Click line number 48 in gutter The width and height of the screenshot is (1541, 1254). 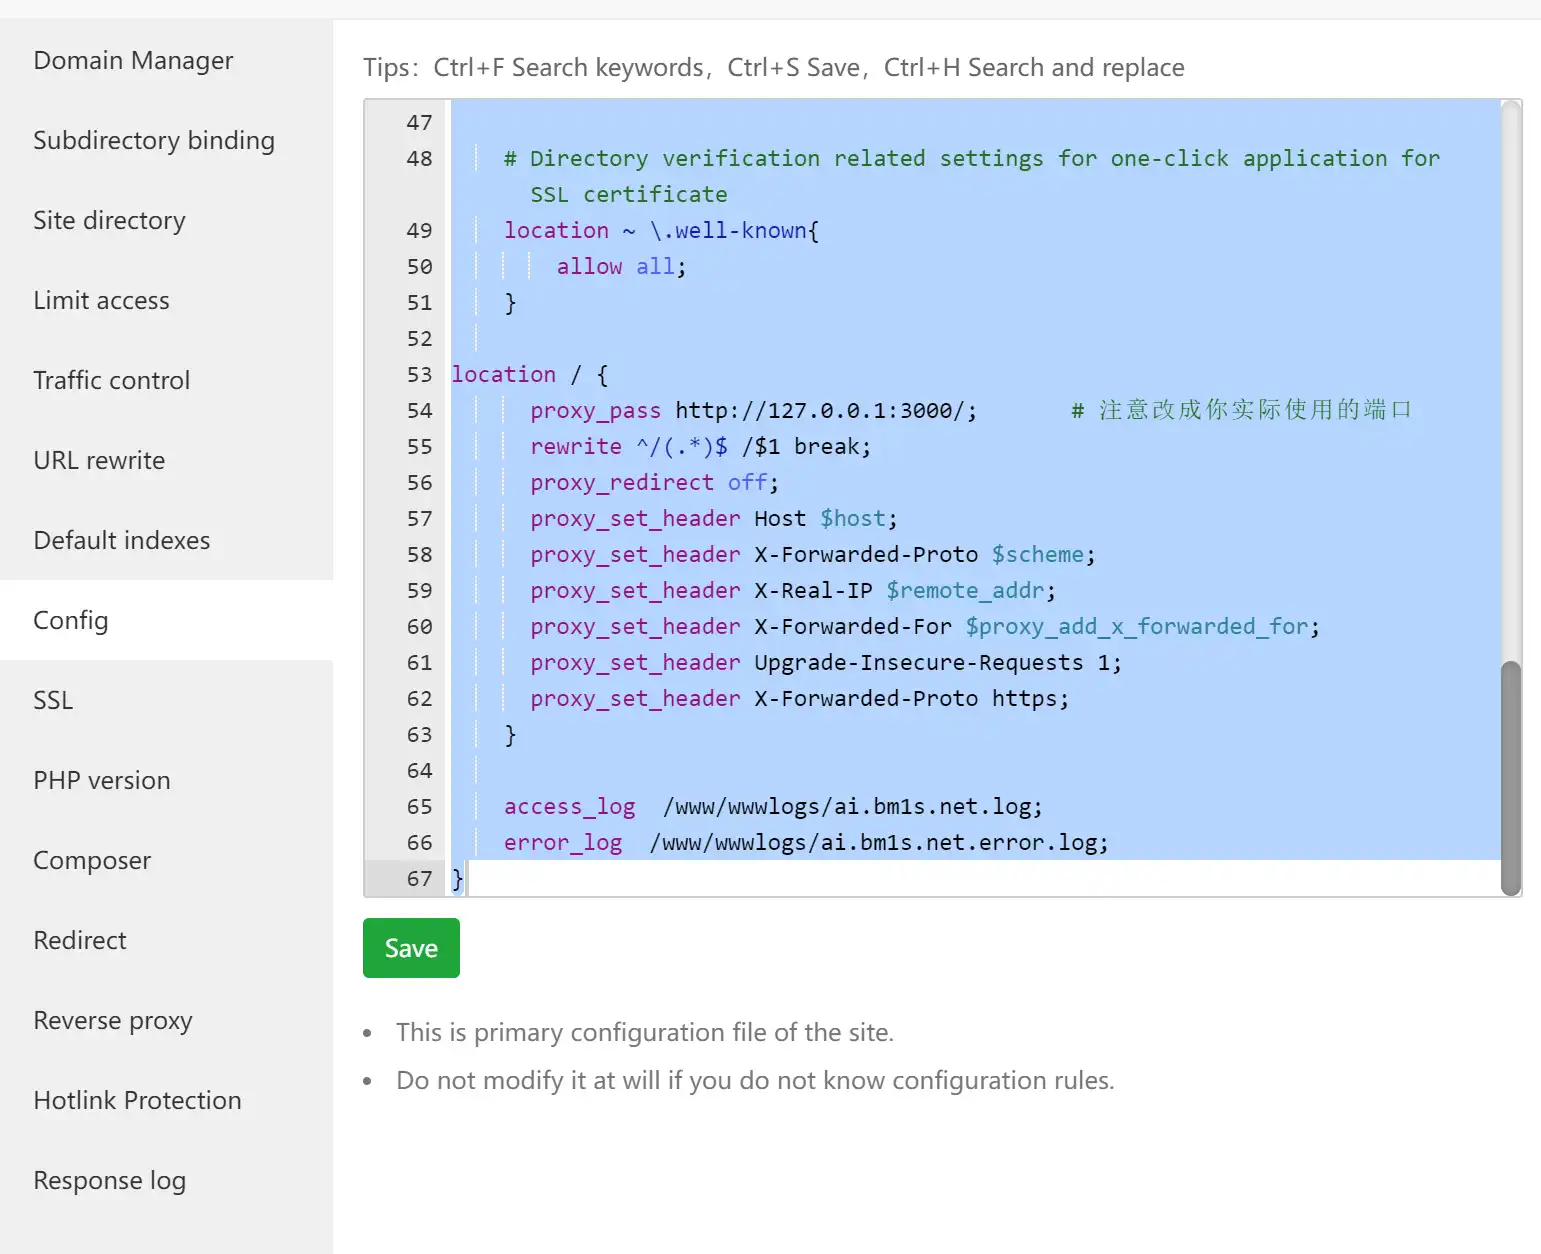tap(419, 159)
